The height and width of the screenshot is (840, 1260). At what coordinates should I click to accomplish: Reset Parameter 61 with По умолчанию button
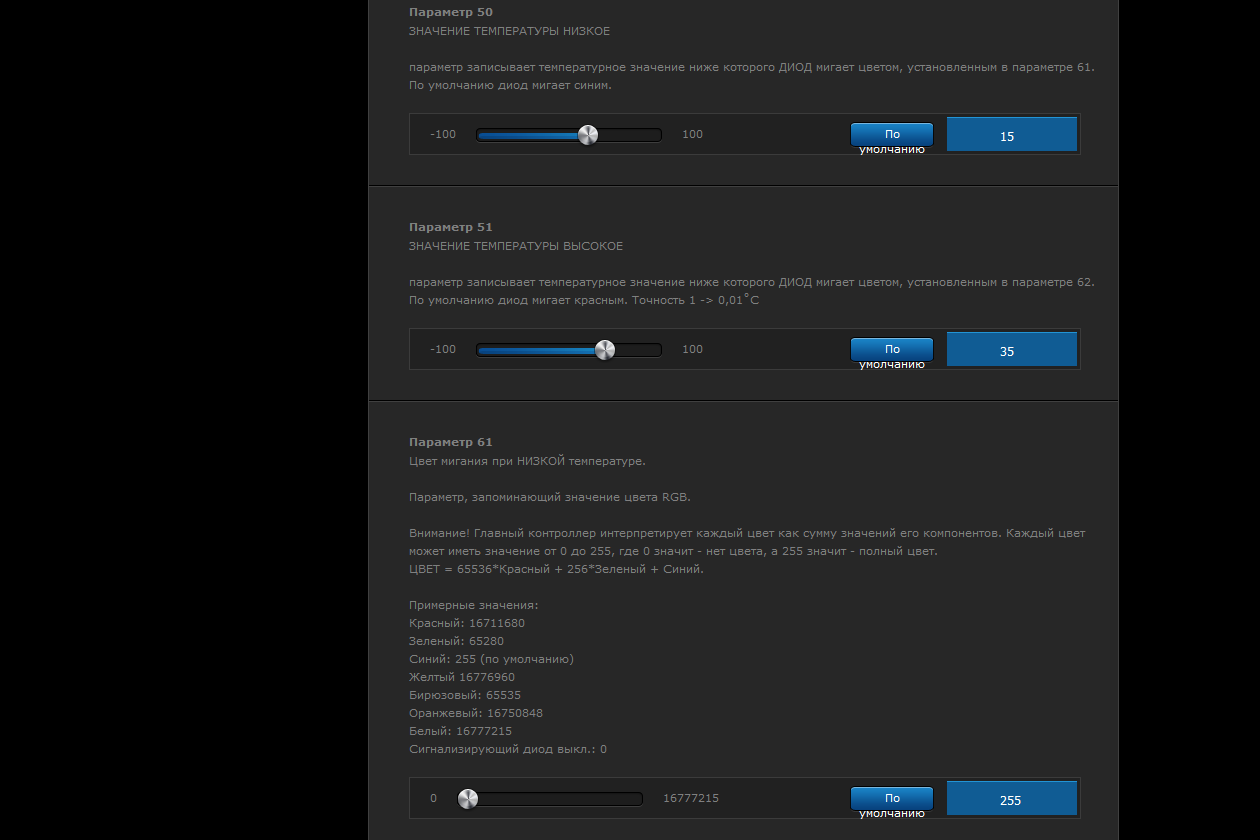891,799
